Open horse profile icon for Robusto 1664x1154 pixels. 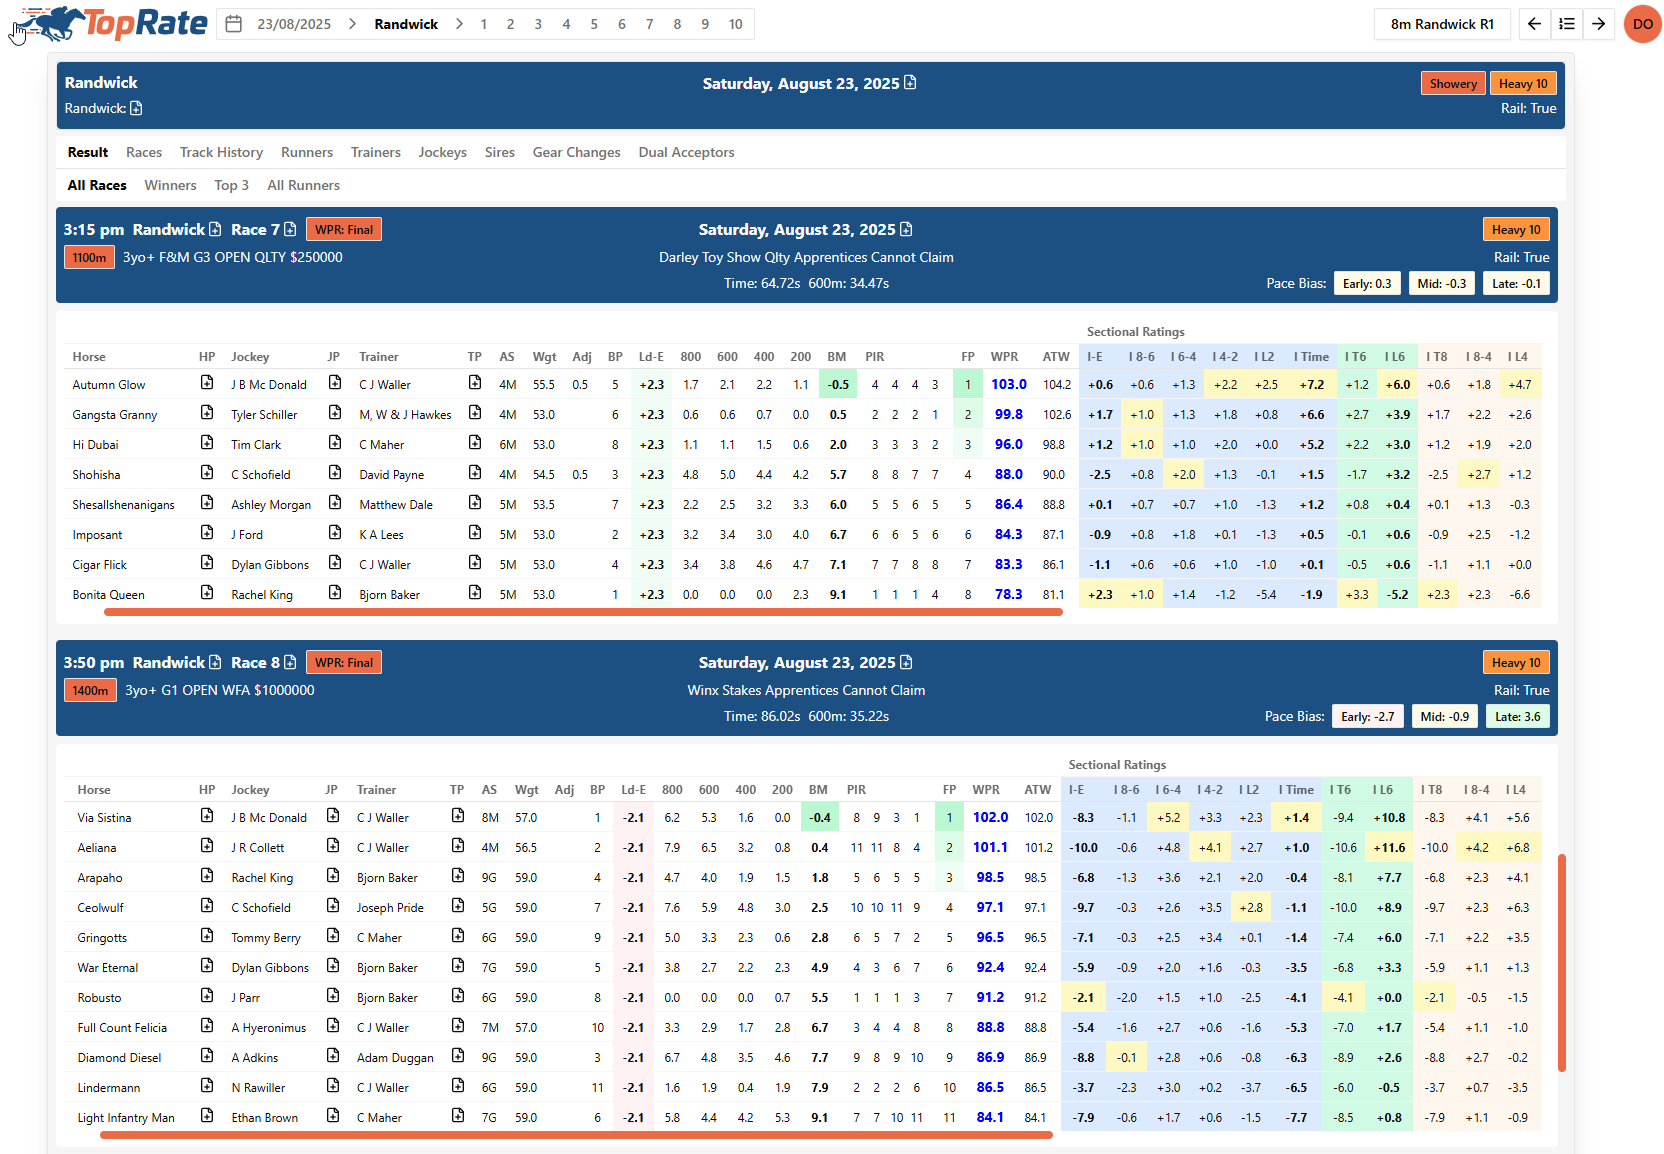[207, 996]
